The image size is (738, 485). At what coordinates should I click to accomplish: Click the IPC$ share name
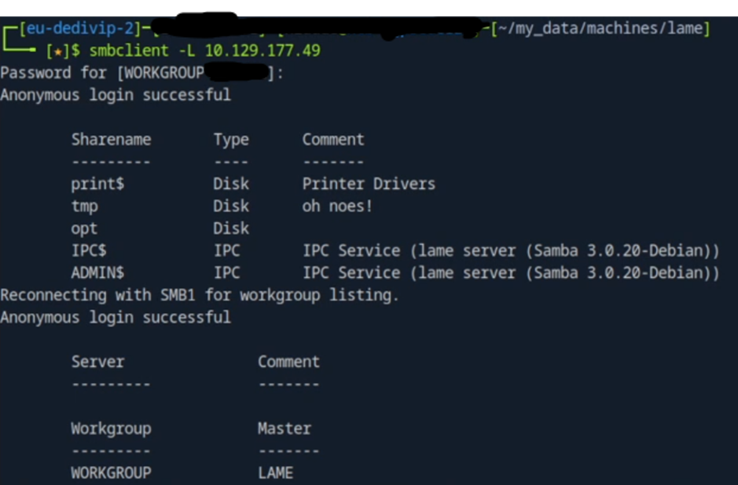(x=88, y=250)
